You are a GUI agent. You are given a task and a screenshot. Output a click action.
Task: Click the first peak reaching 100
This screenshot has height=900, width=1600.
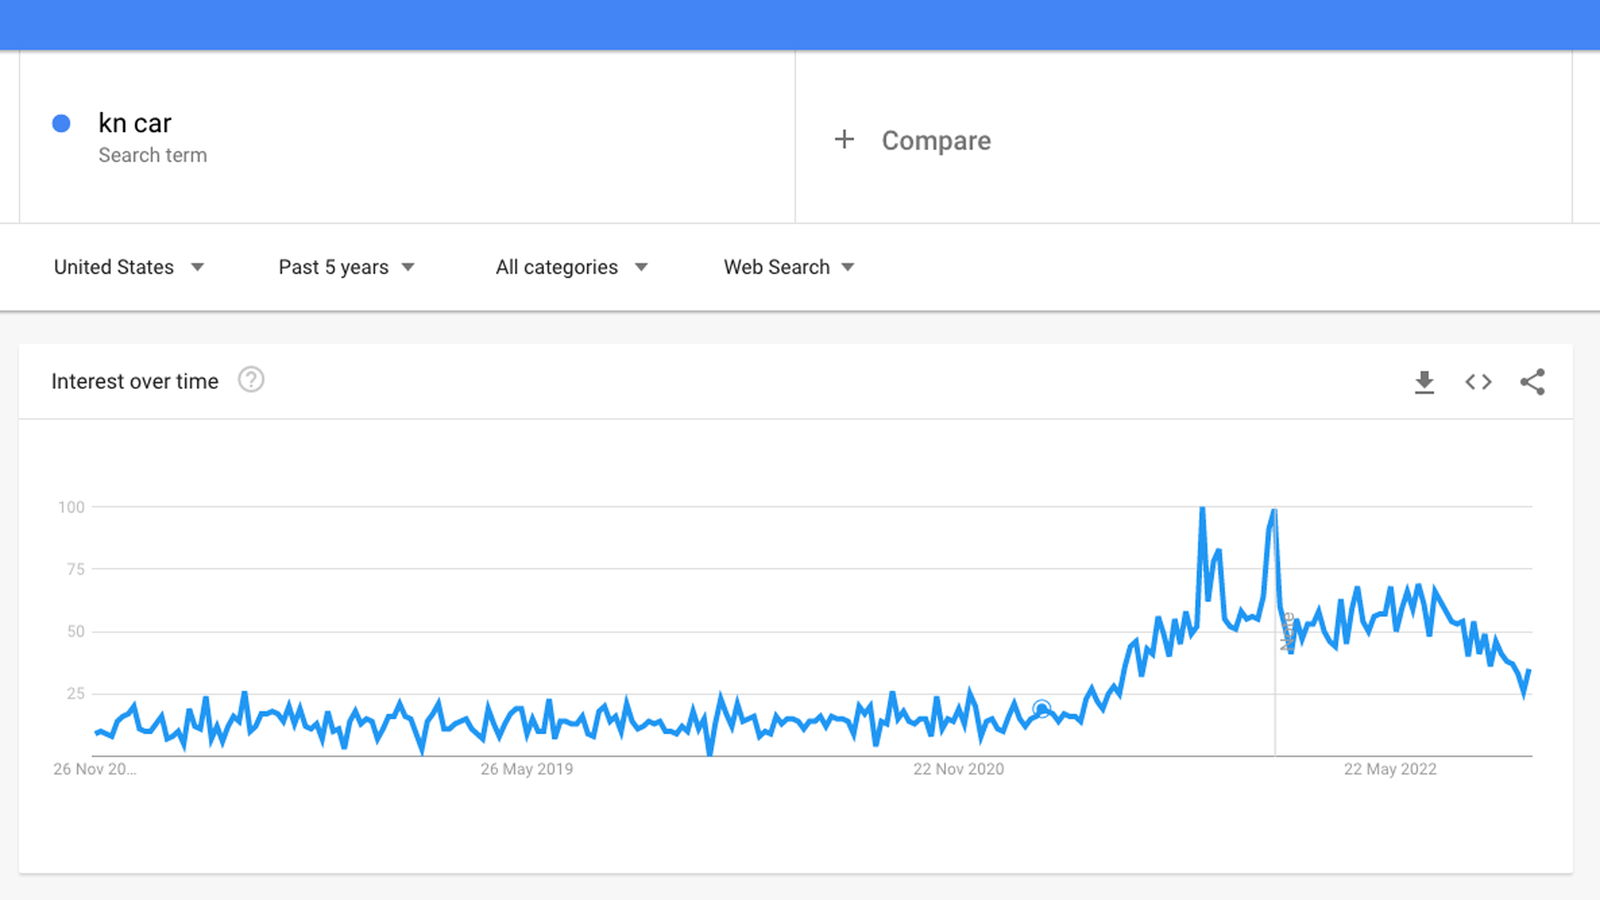[x=1202, y=509]
